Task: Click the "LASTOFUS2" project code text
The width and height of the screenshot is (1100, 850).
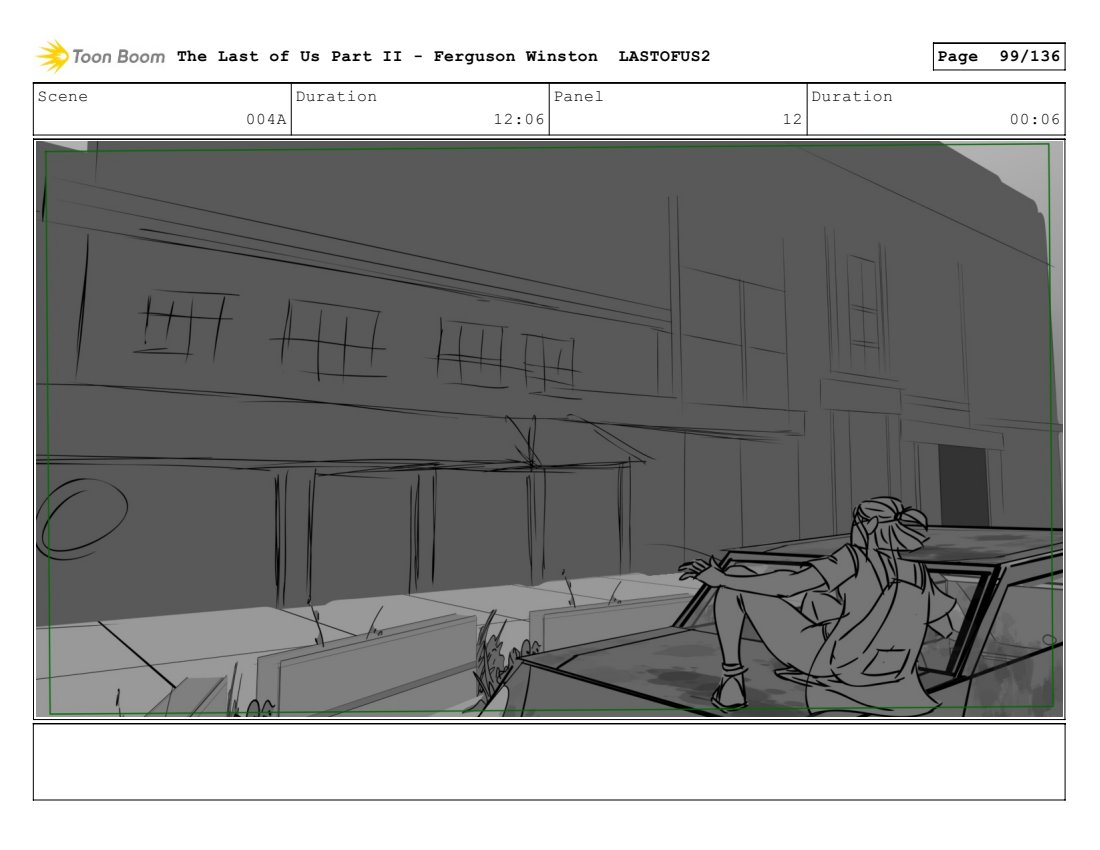Action: pos(664,56)
